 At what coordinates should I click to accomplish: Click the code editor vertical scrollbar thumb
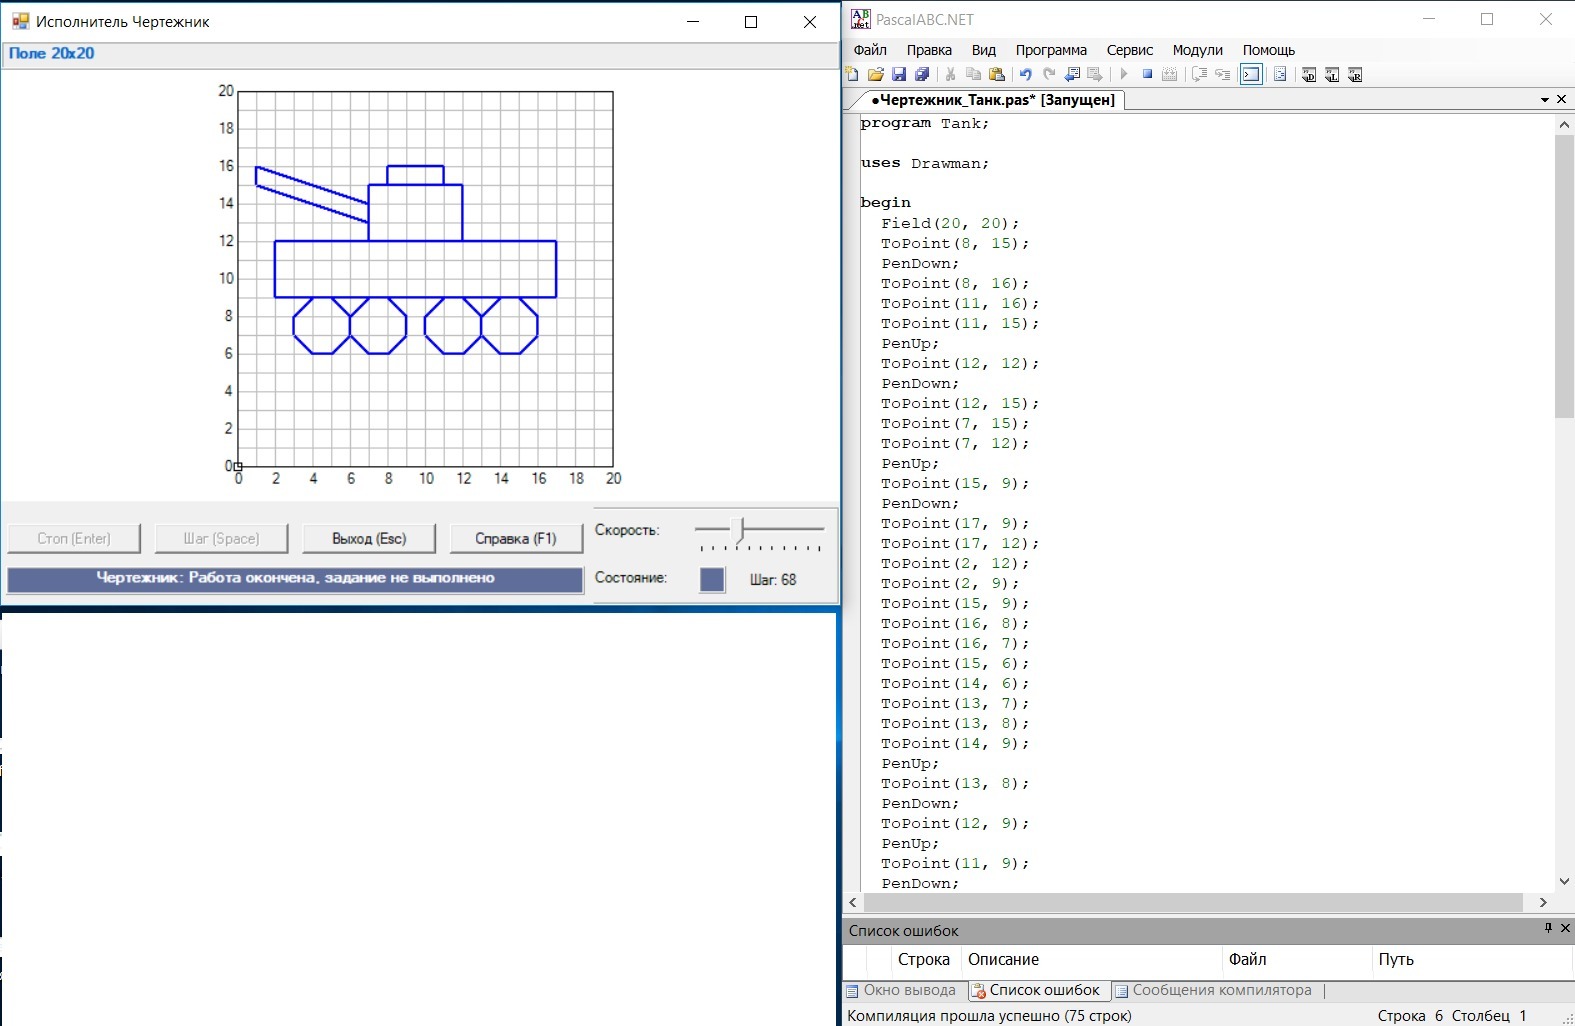pyautogui.click(x=1564, y=275)
